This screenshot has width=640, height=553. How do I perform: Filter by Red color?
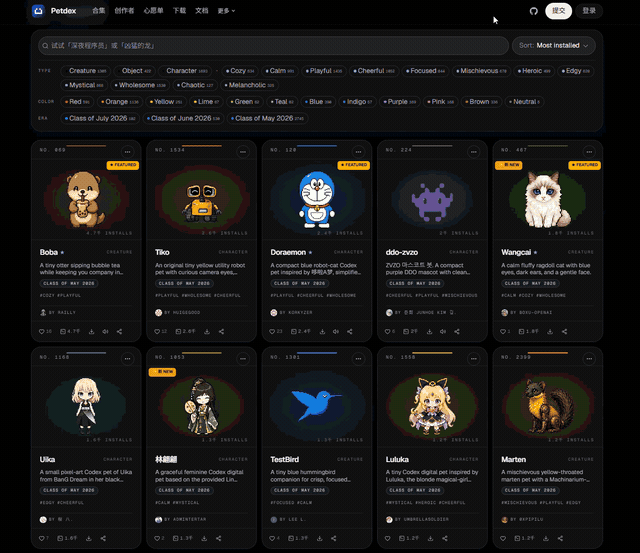point(77,102)
